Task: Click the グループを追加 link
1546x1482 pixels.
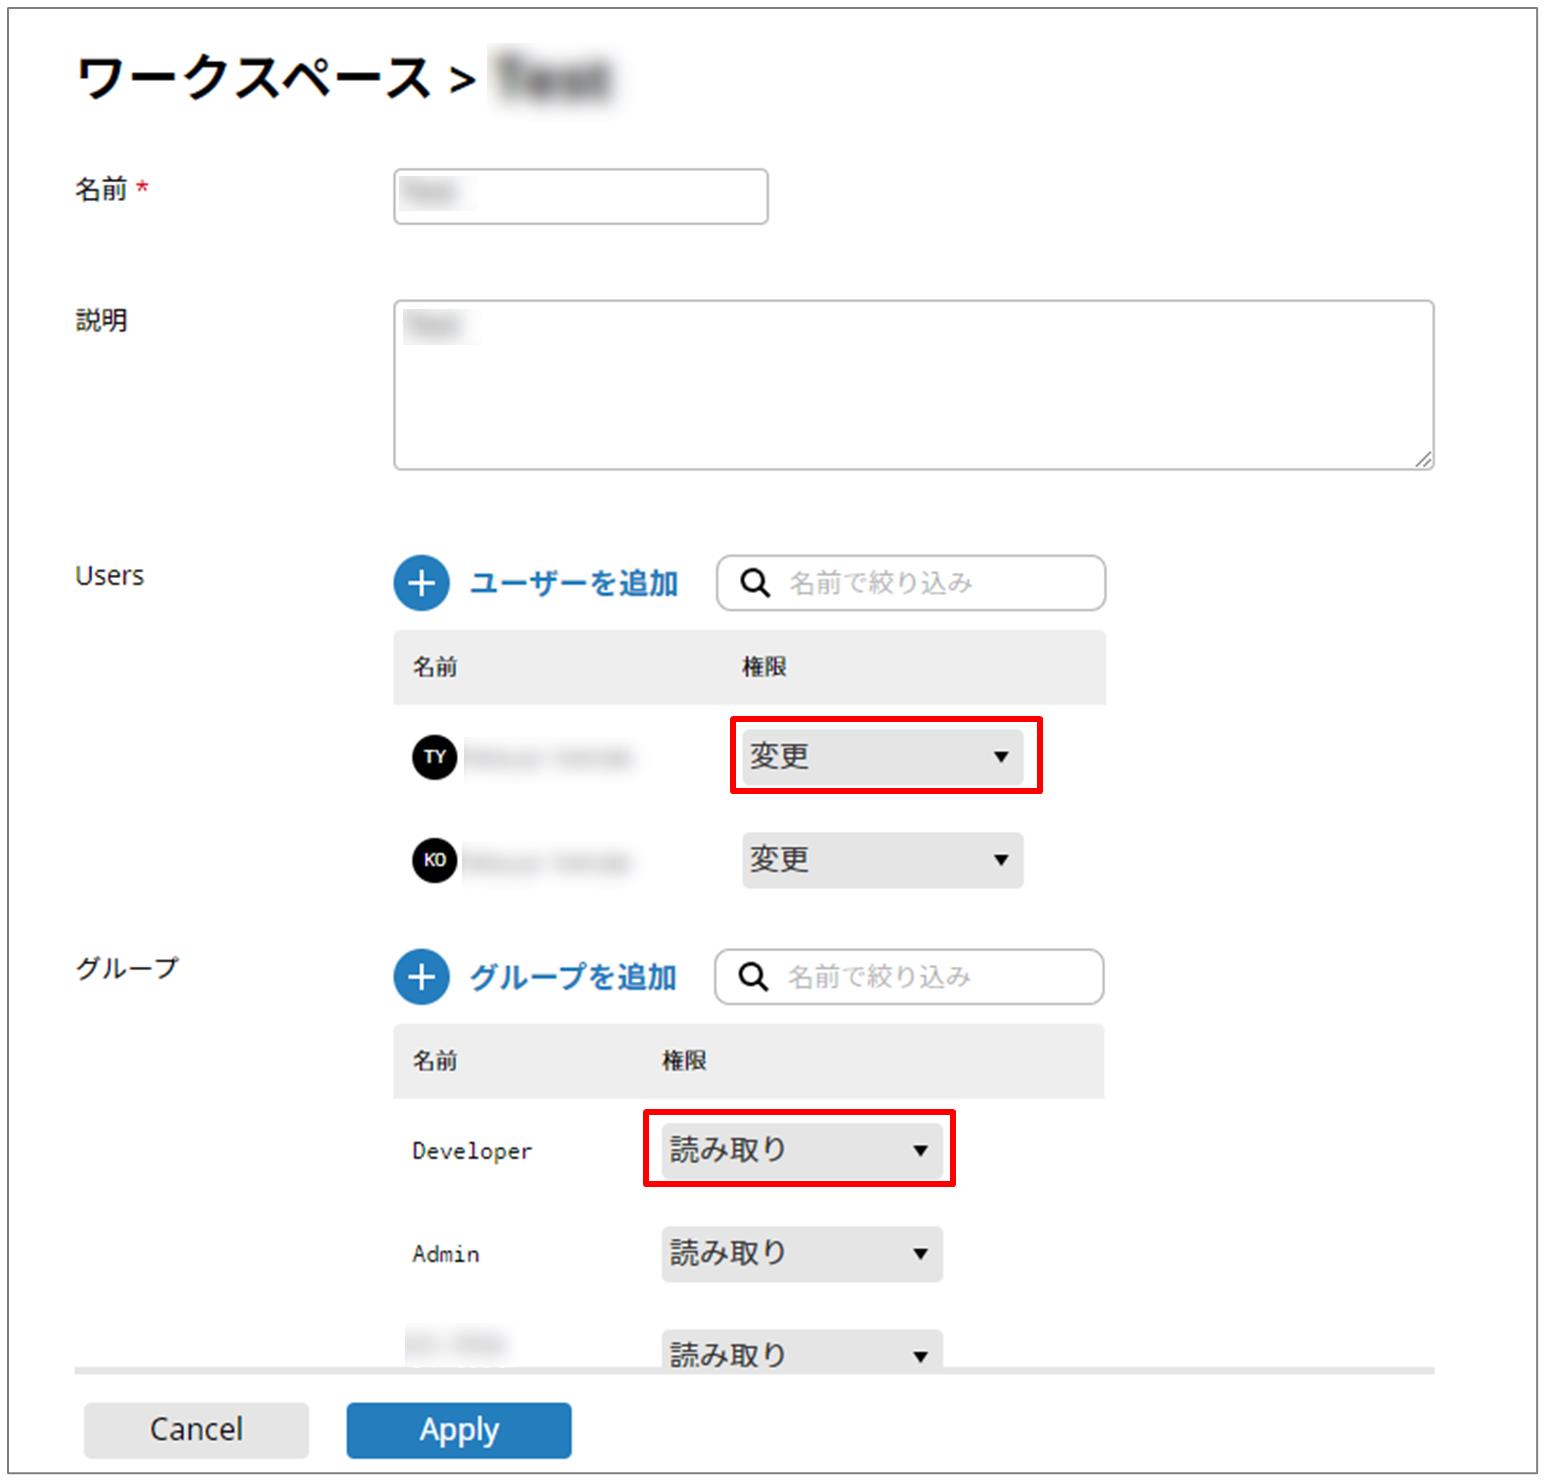Action: tap(573, 977)
